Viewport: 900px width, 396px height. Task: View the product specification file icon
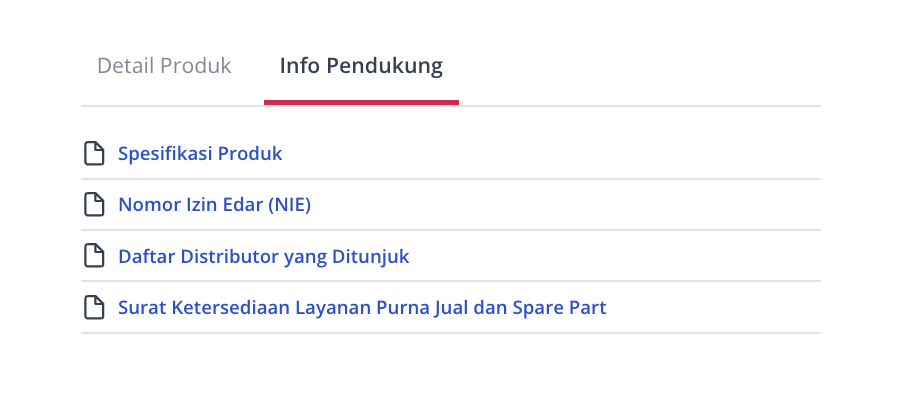point(94,154)
